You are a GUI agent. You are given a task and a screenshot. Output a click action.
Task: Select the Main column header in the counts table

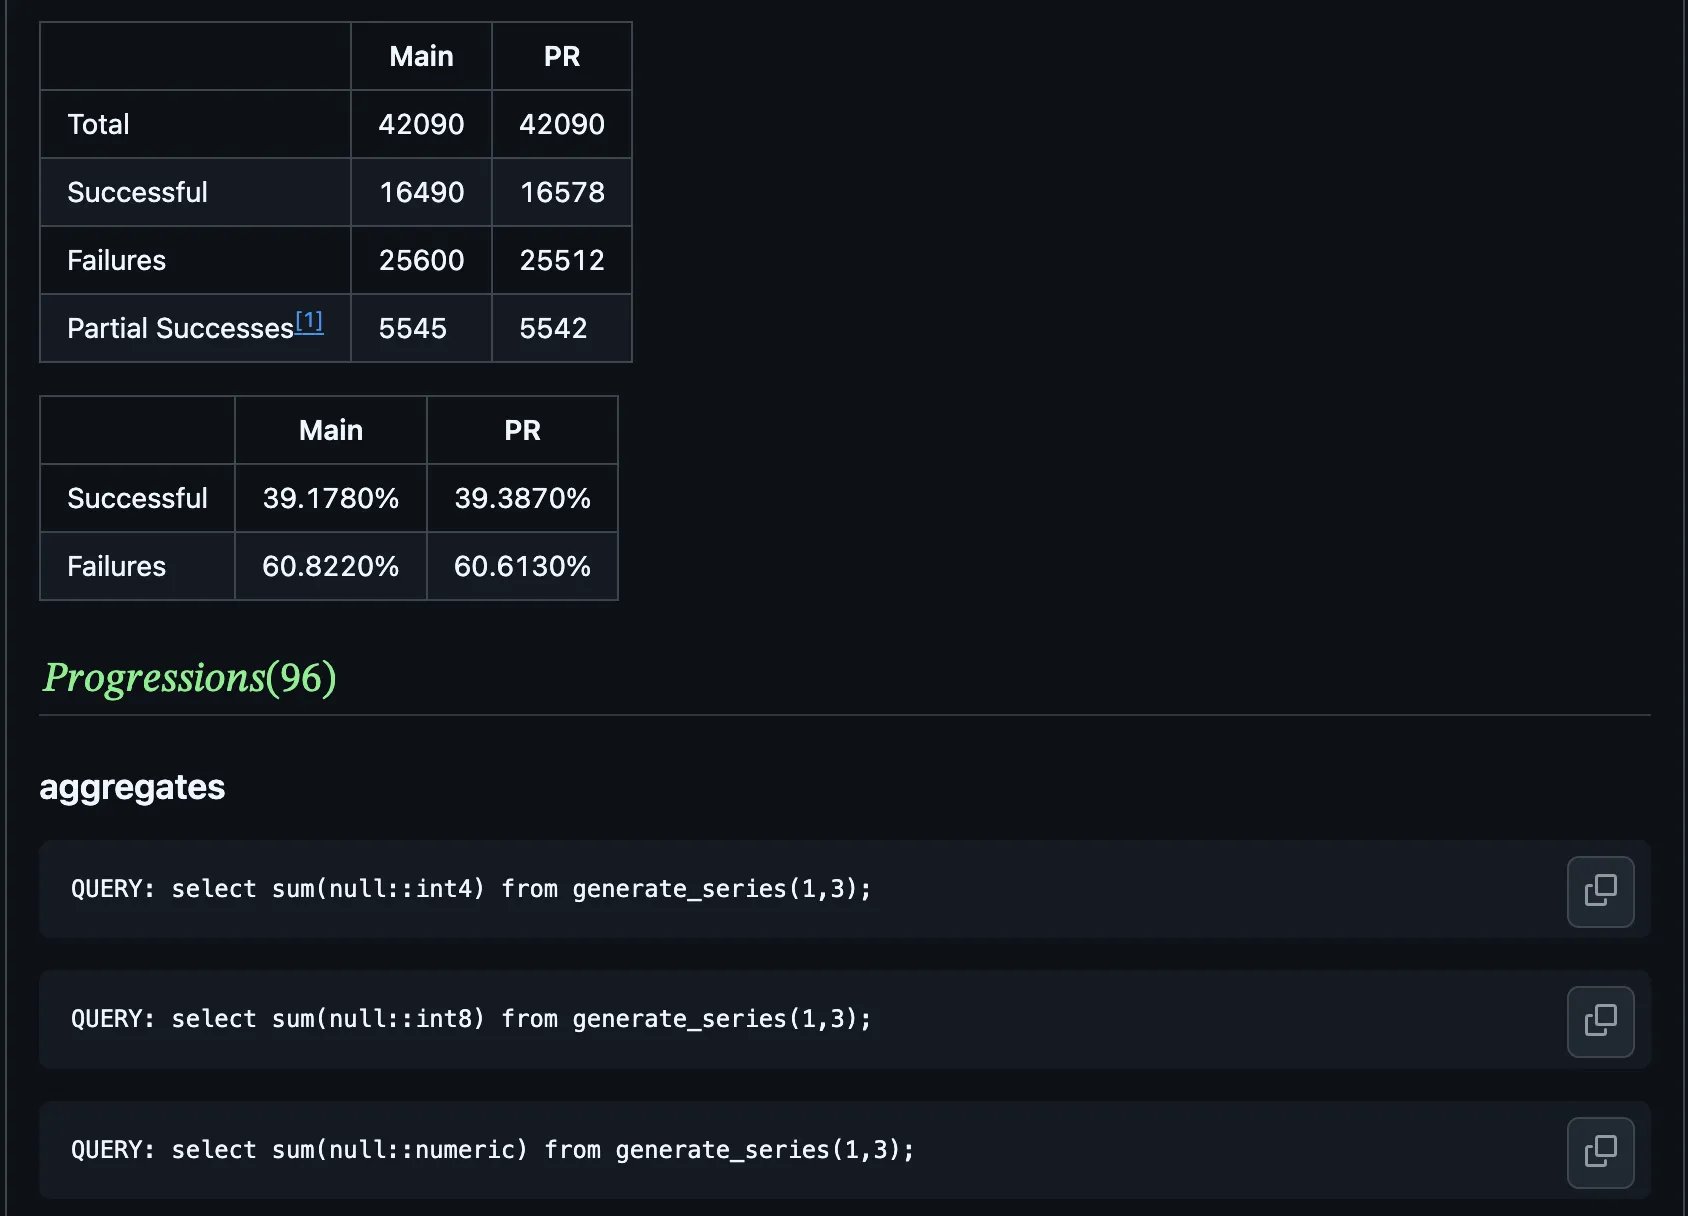point(420,56)
